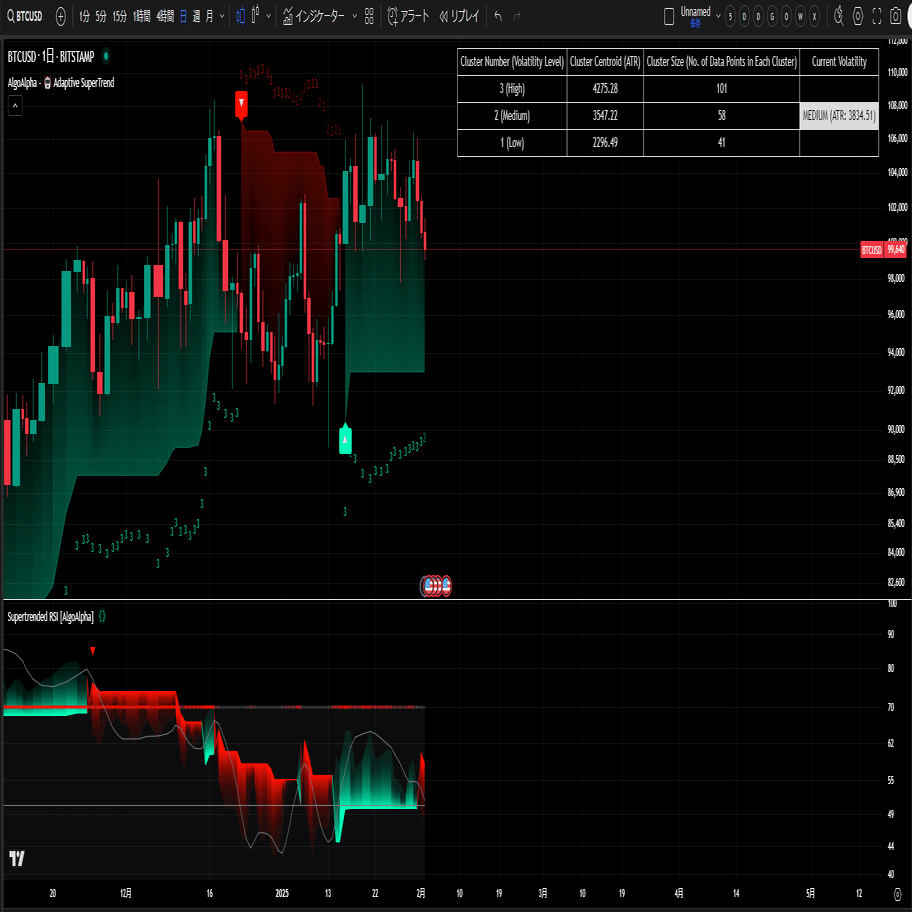Click the 2 (Medium) cluster cell
The height and width of the screenshot is (912, 912).
512,116
